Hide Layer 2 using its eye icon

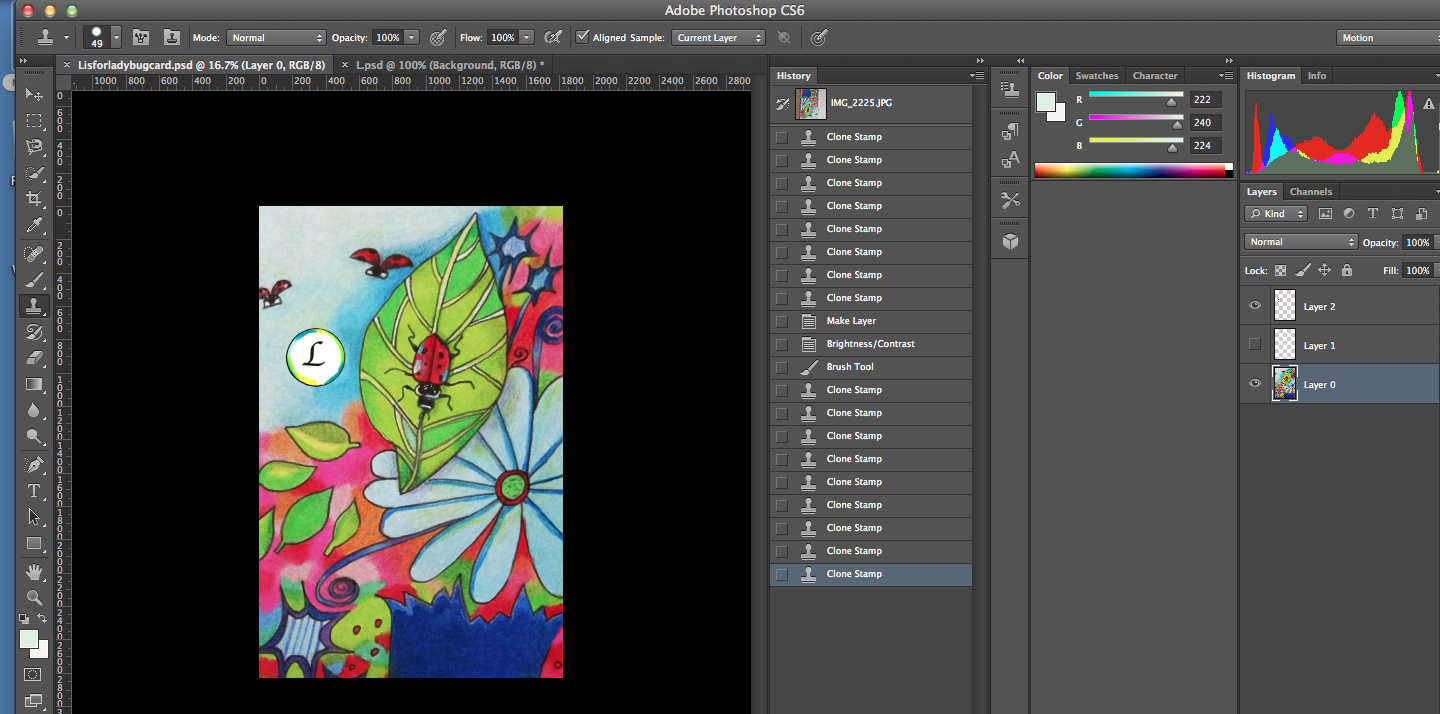tap(1255, 306)
